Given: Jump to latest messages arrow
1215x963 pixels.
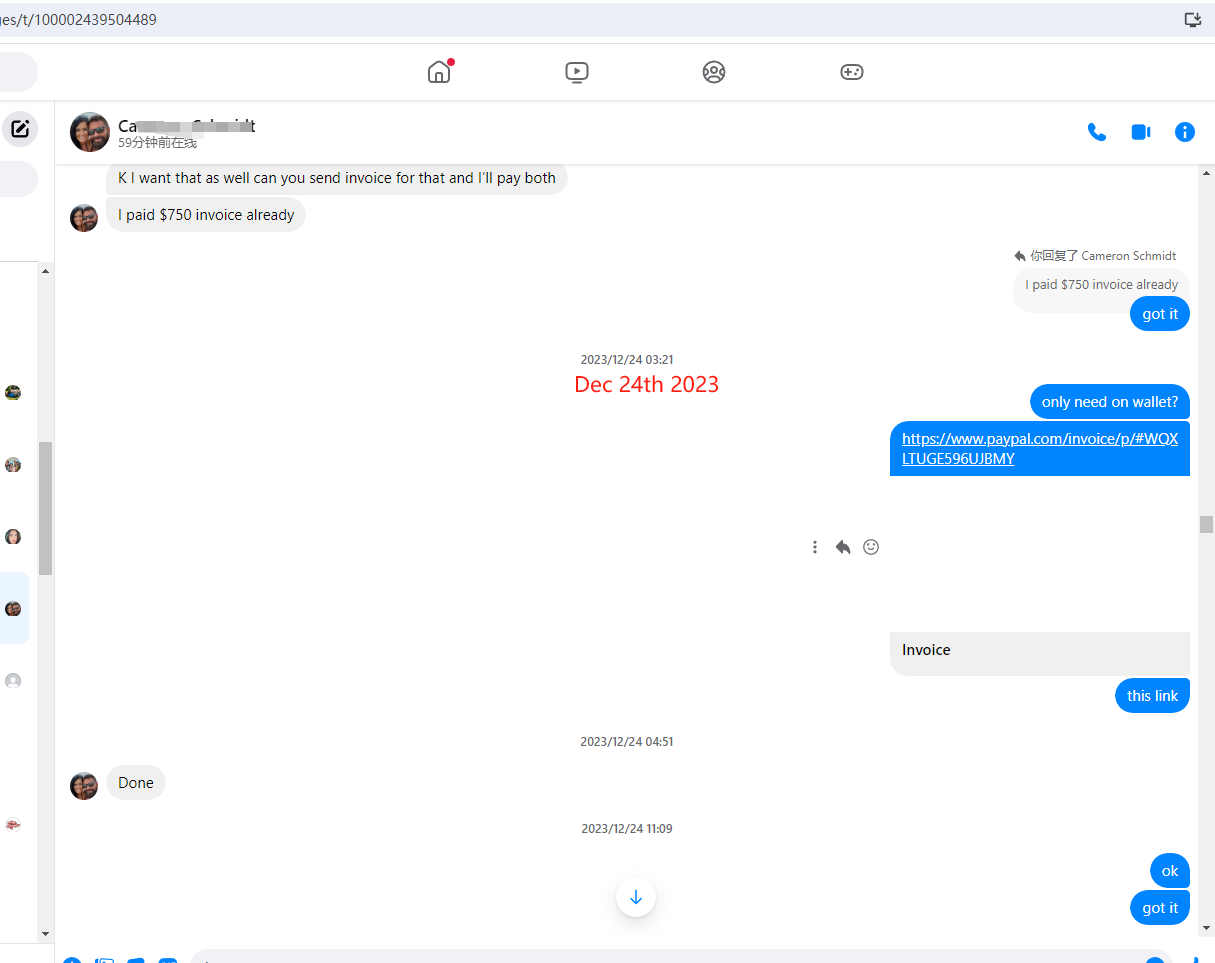Looking at the screenshot, I should click(x=636, y=897).
